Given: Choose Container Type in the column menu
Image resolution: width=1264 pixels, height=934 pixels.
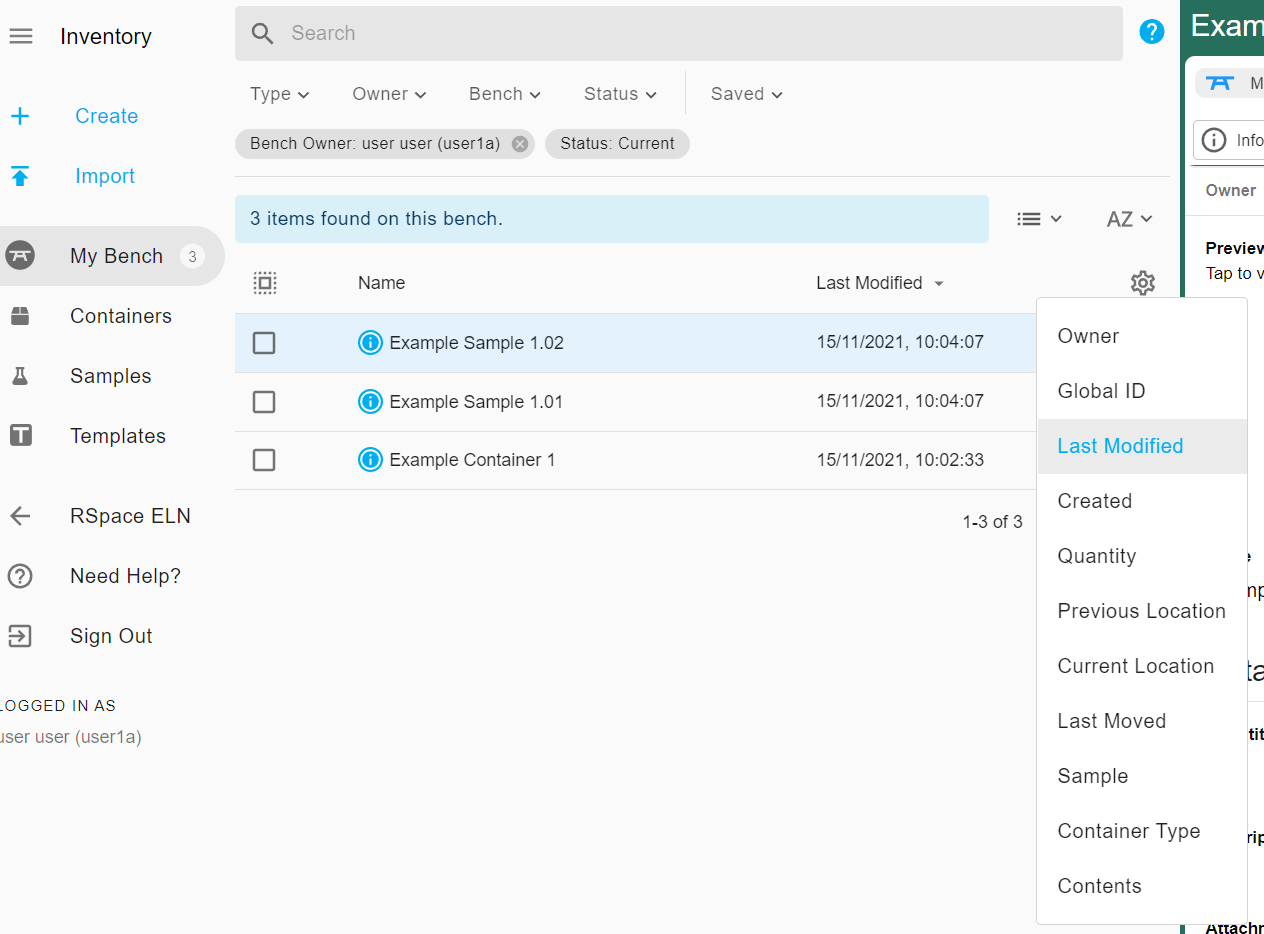Looking at the screenshot, I should pyautogui.click(x=1142, y=831).
